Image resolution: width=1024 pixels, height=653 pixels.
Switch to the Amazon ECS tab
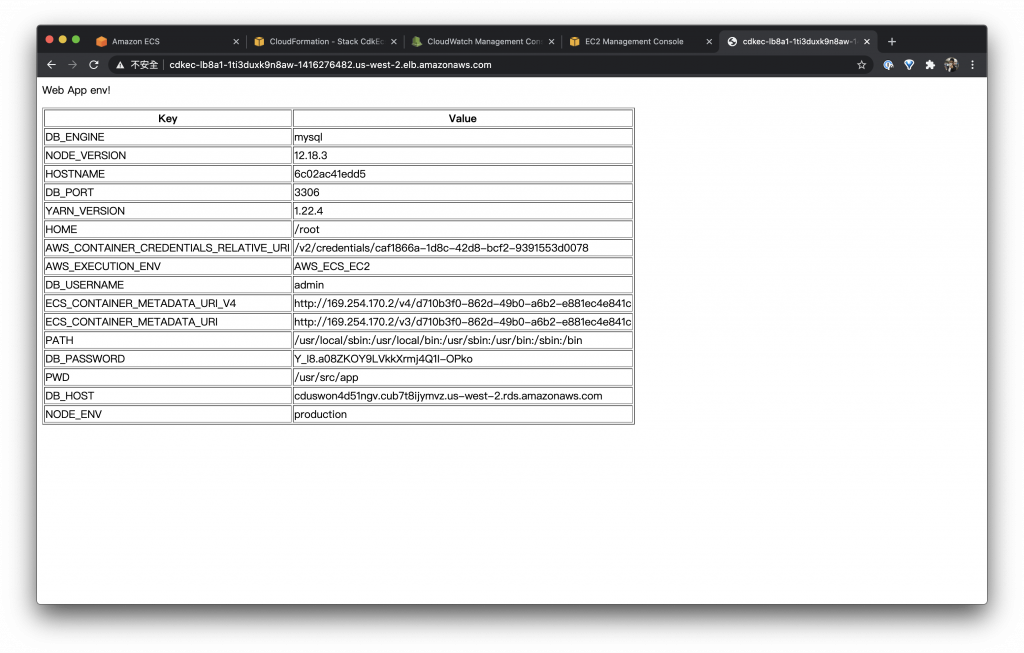(x=167, y=41)
